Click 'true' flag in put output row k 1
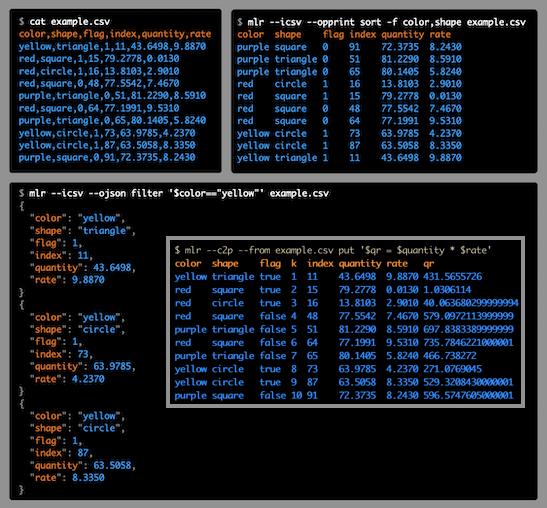 point(270,277)
